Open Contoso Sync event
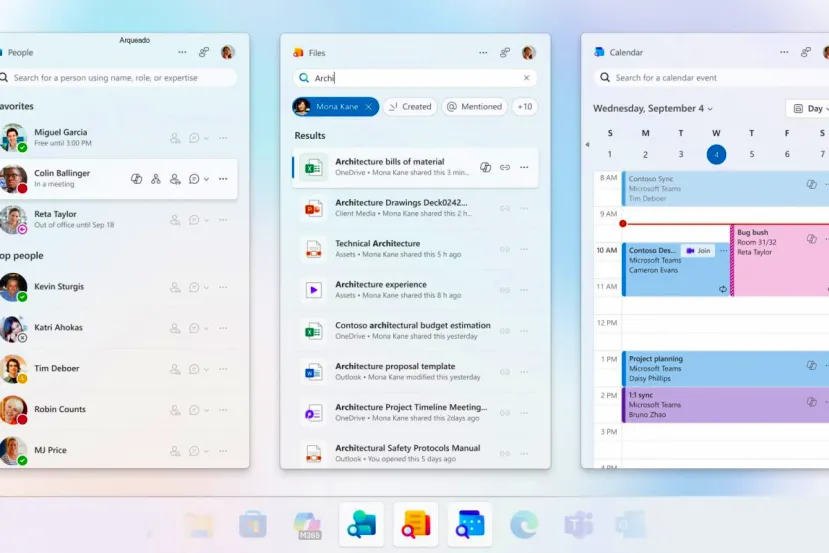 coord(725,188)
